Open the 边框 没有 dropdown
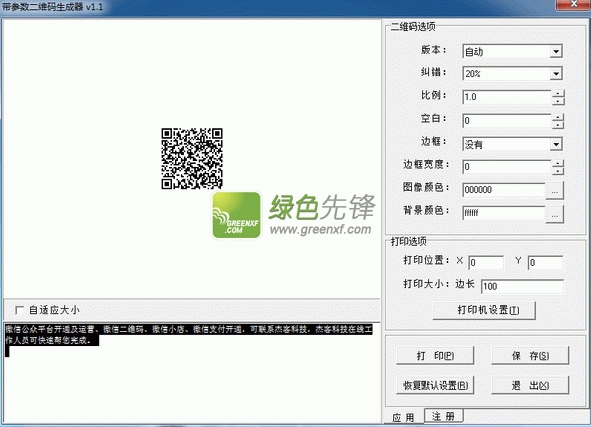Image resolution: width=591 pixels, height=427 pixels. point(556,144)
